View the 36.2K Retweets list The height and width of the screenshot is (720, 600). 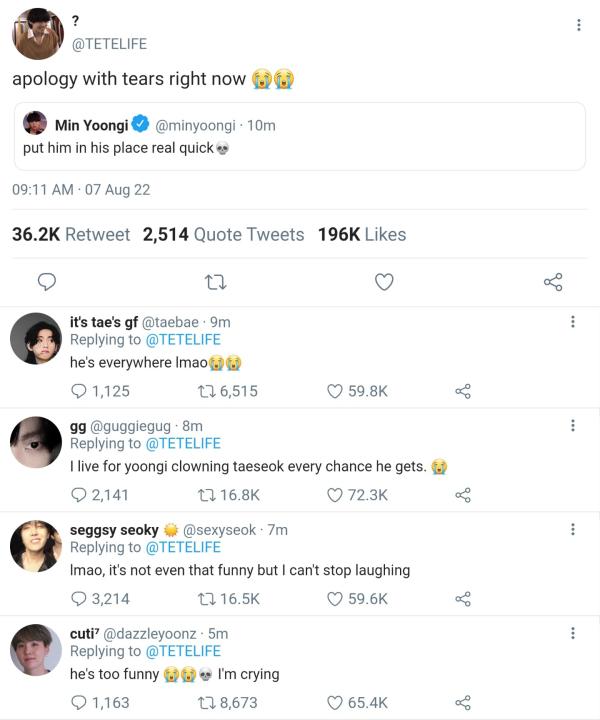(71, 234)
